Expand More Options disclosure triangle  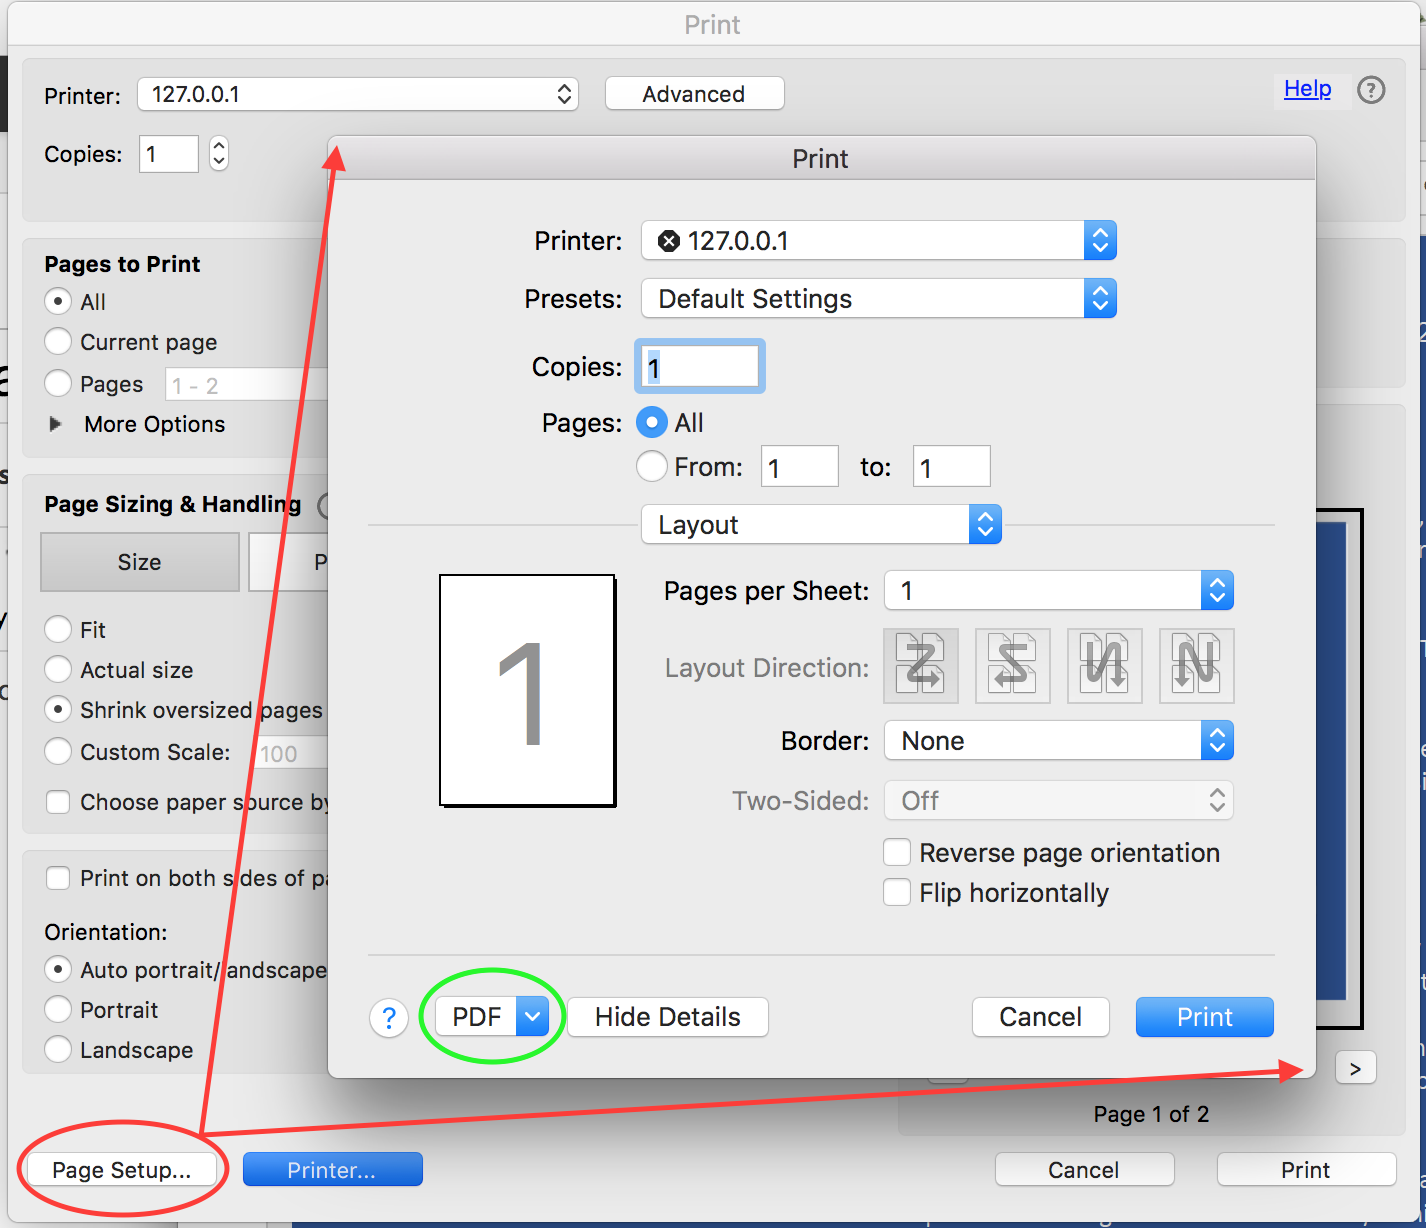coord(56,424)
